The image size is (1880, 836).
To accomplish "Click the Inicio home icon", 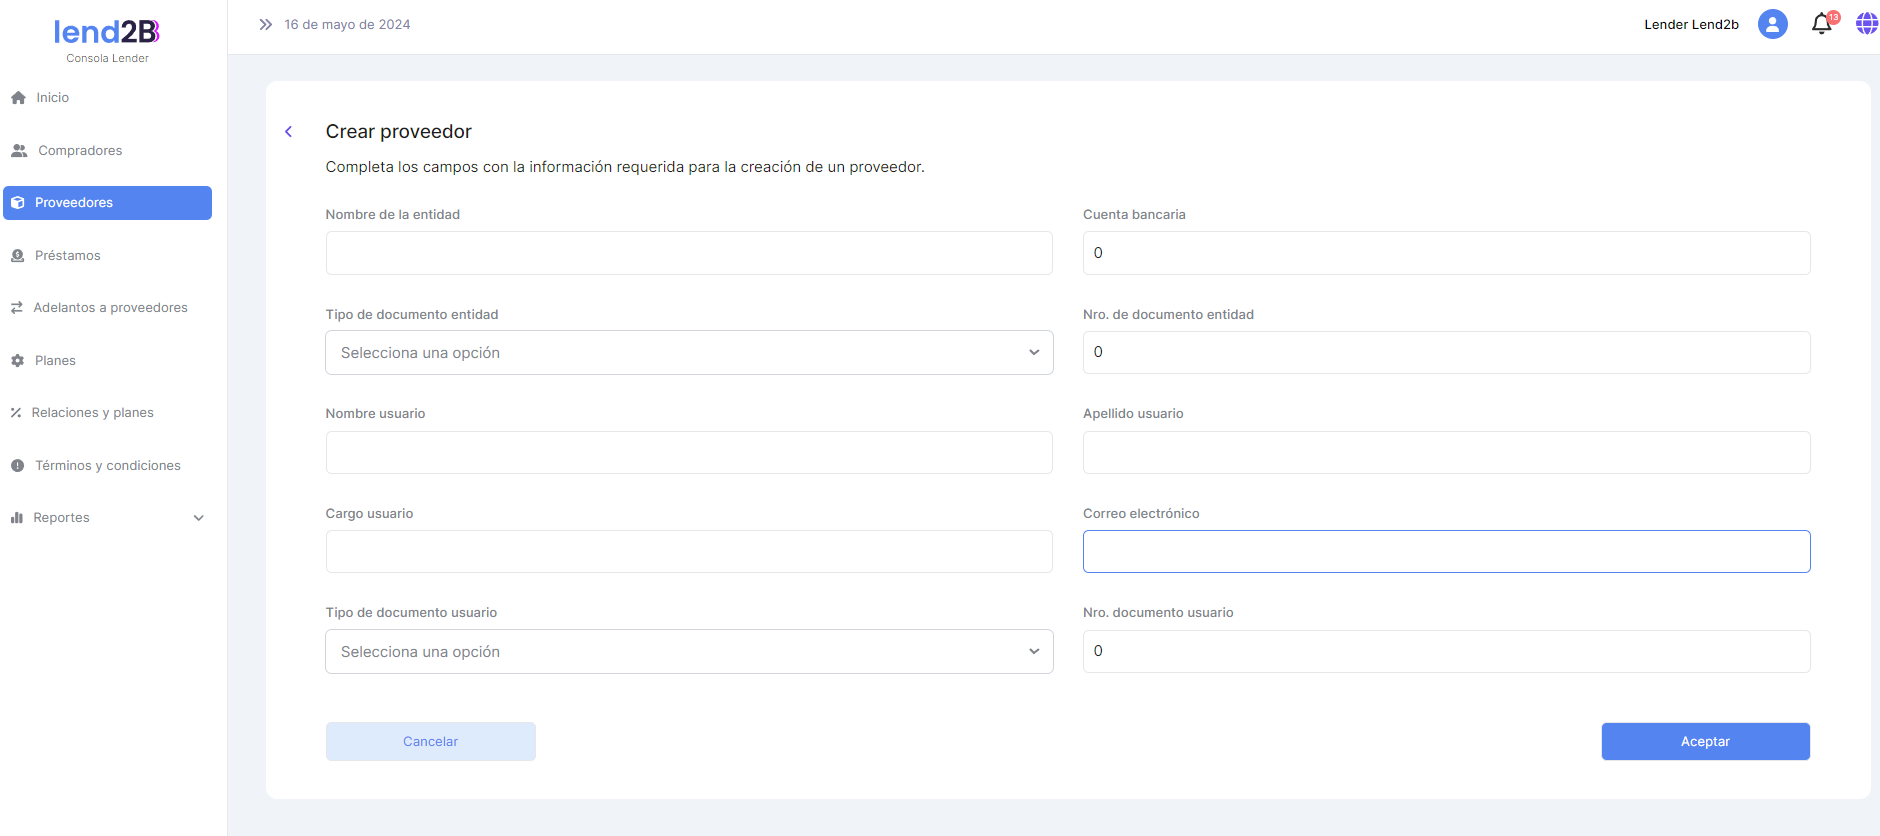I will pos(18,98).
